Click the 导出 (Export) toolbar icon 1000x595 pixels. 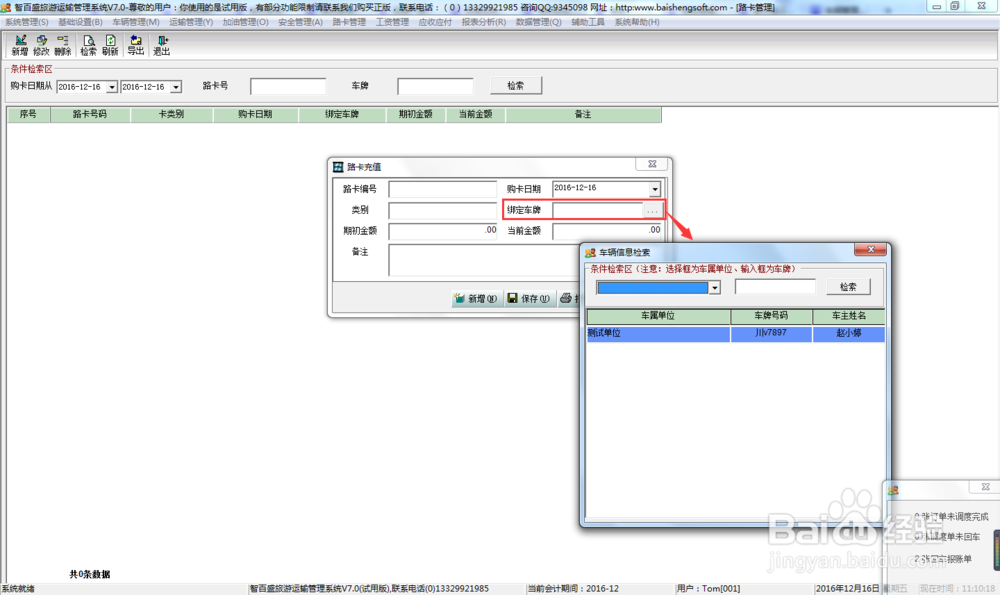(136, 45)
